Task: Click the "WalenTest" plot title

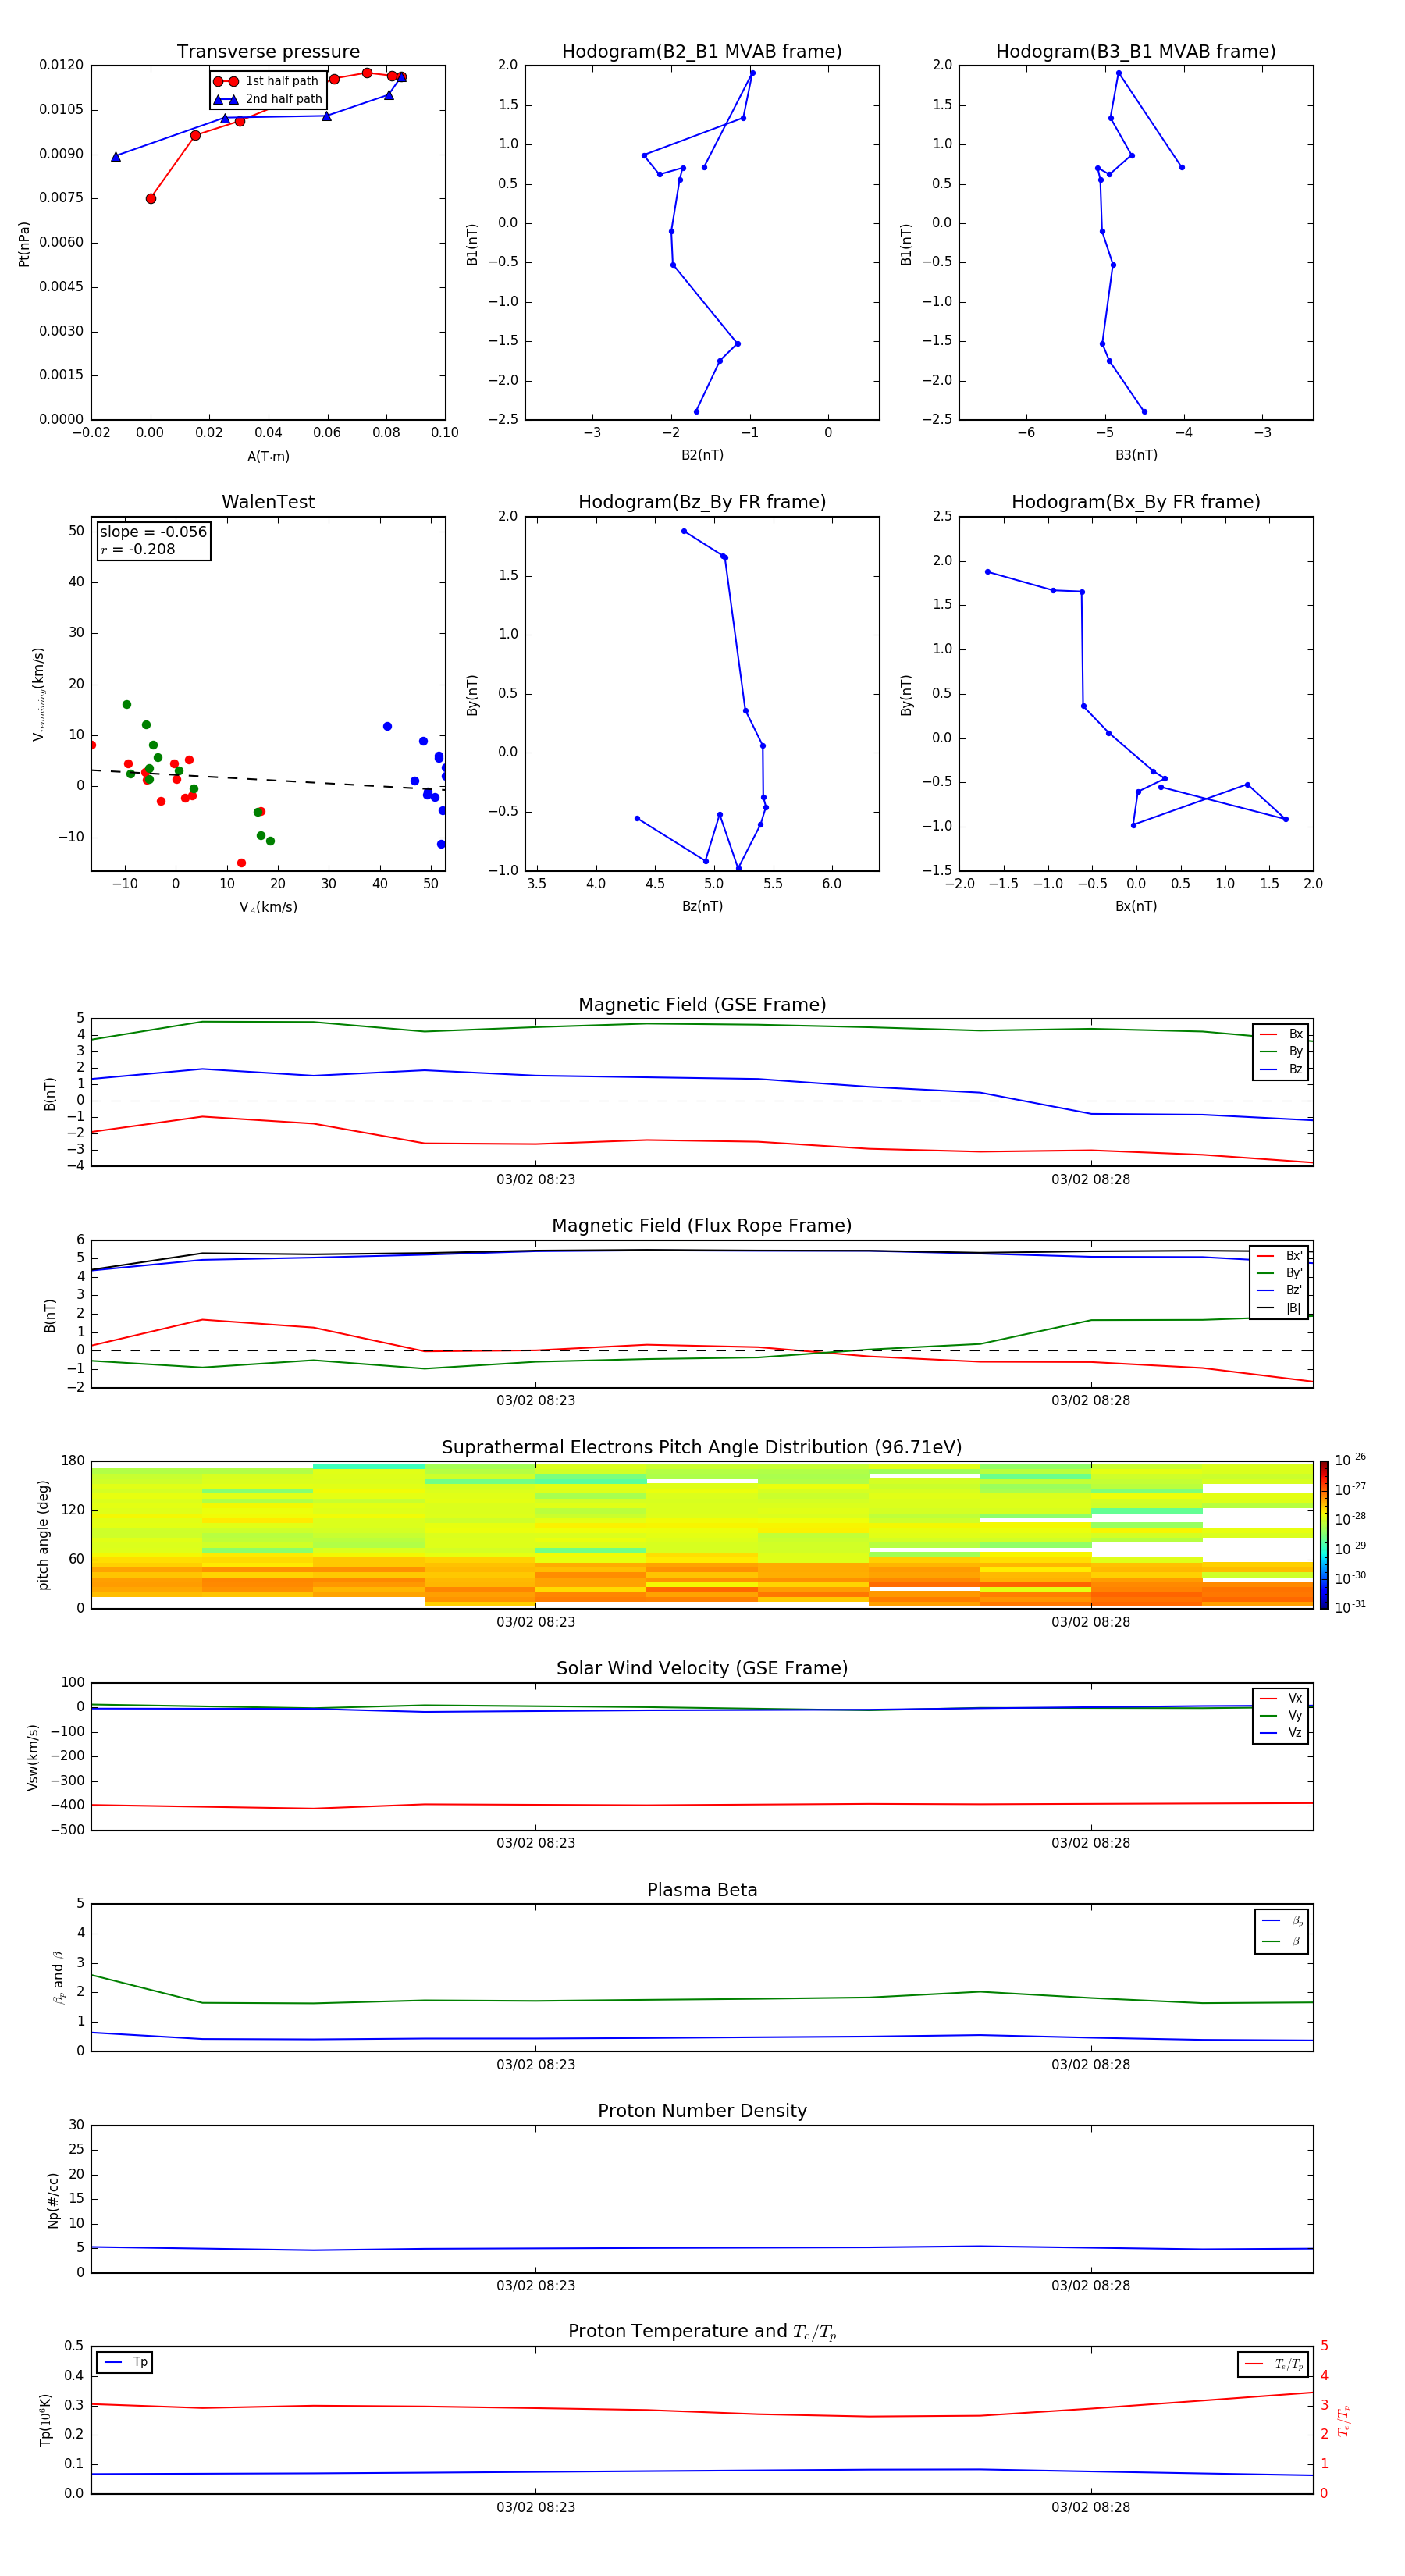Action: pyautogui.click(x=268, y=502)
